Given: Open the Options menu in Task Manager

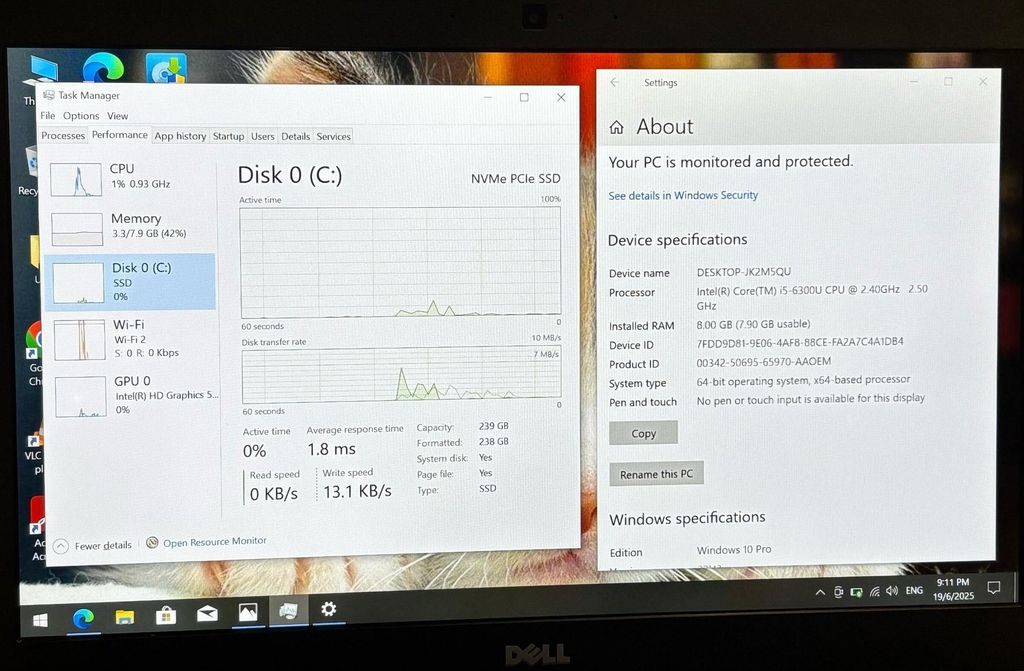Looking at the screenshot, I should click(x=81, y=116).
